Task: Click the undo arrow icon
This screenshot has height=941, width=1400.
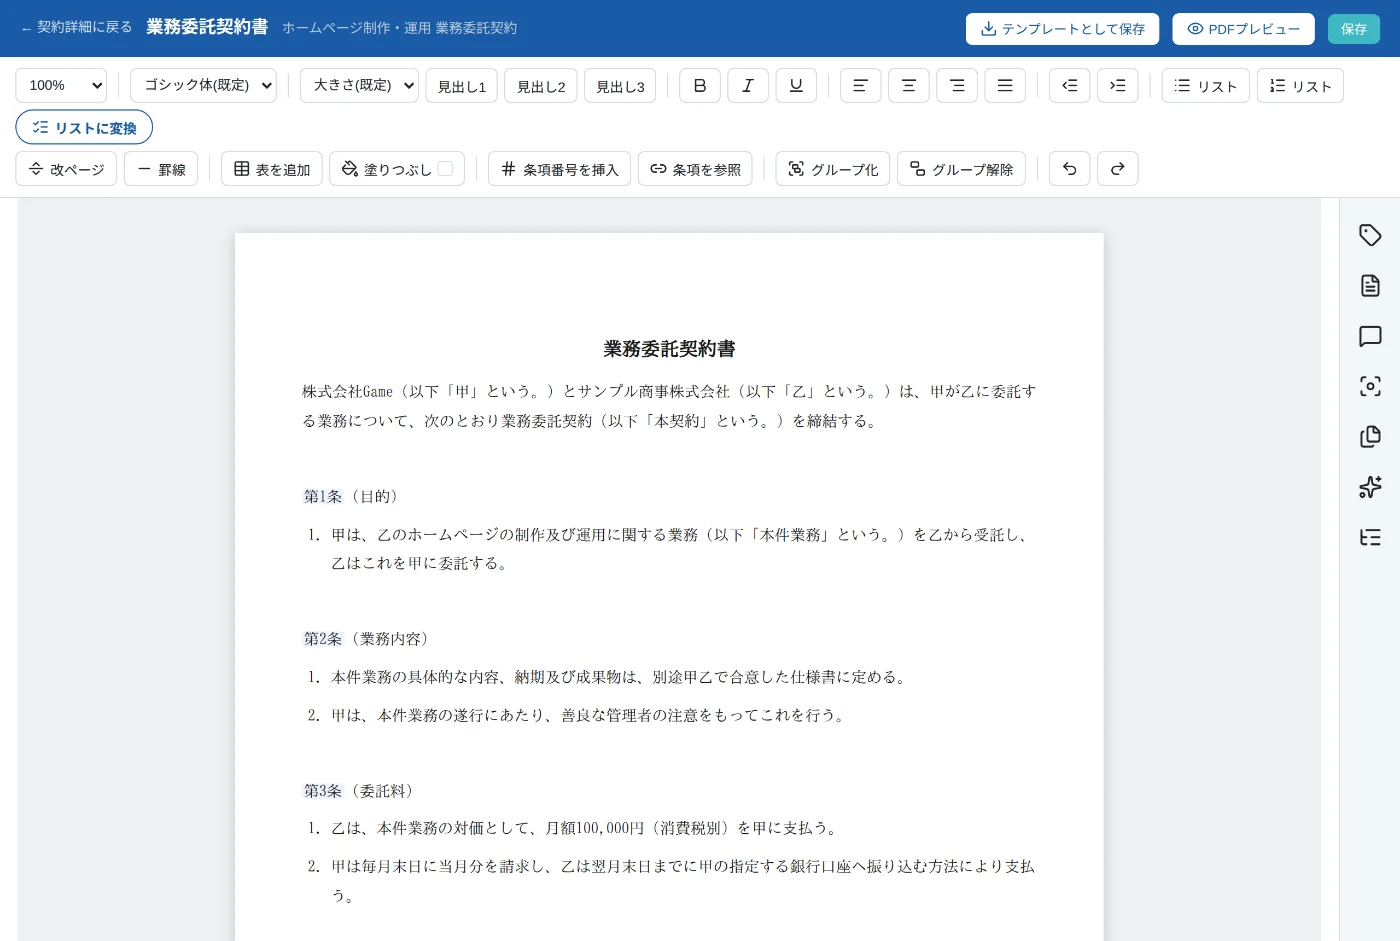Action: click(1070, 169)
